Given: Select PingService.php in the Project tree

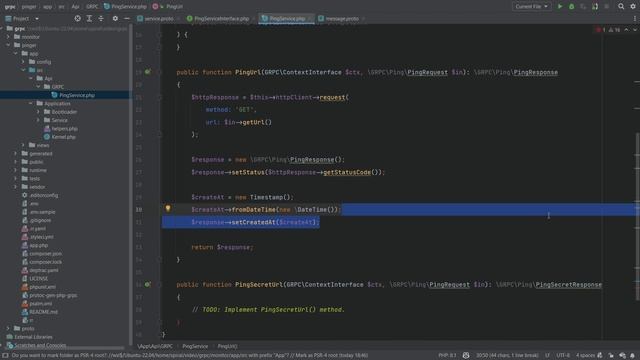Looking at the screenshot, I should point(77,95).
